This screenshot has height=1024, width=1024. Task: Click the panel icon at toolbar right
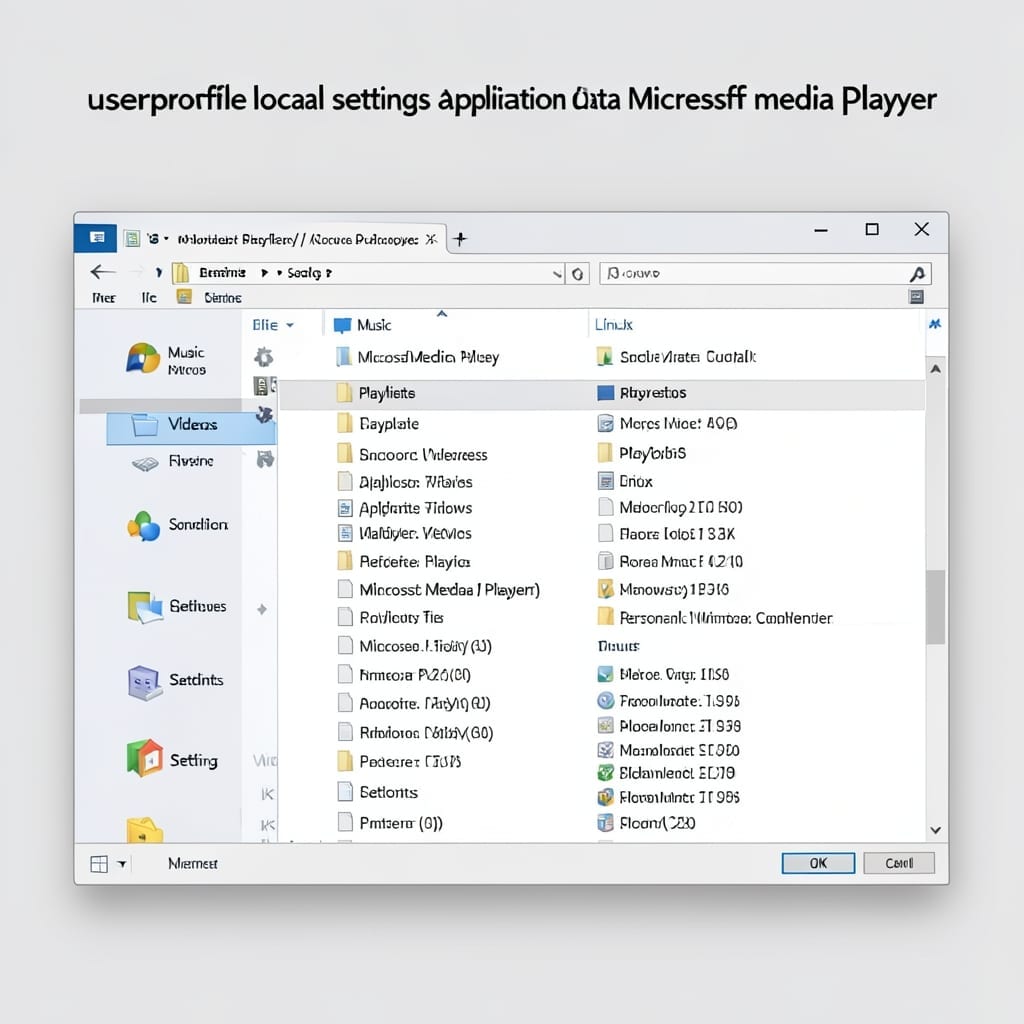point(916,297)
